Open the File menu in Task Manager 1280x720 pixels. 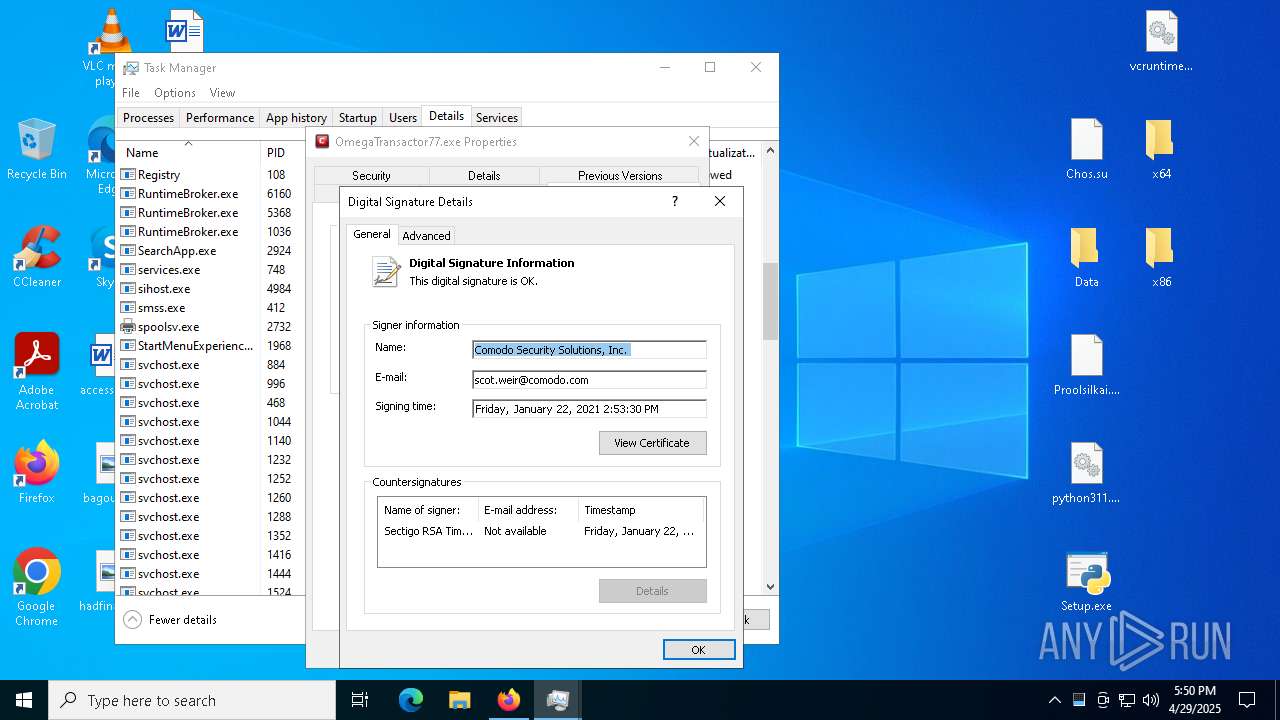coord(131,93)
